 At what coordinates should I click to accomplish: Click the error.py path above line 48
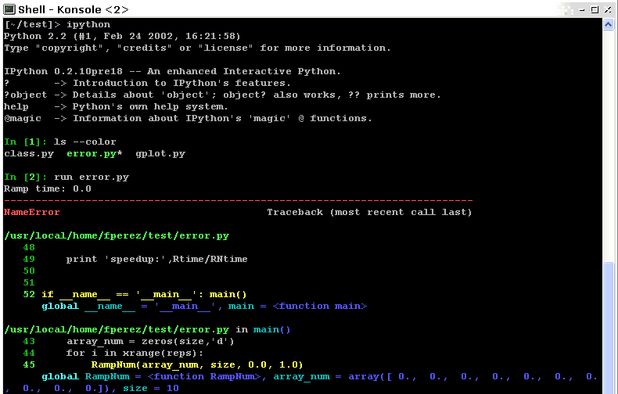click(117, 236)
